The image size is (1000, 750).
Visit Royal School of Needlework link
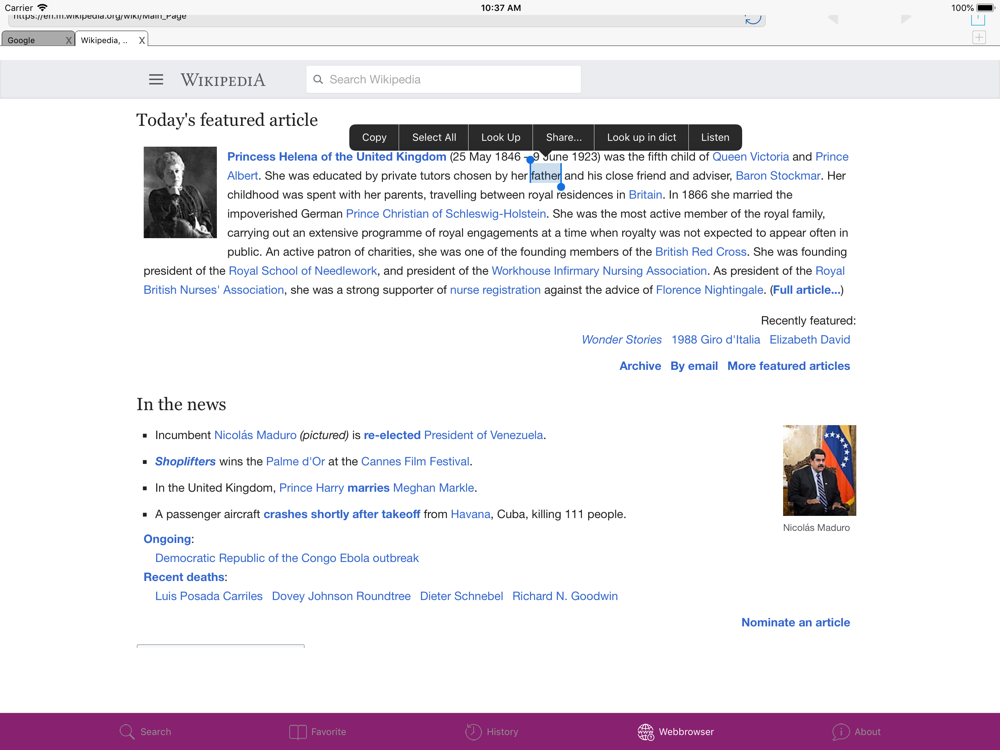click(303, 271)
